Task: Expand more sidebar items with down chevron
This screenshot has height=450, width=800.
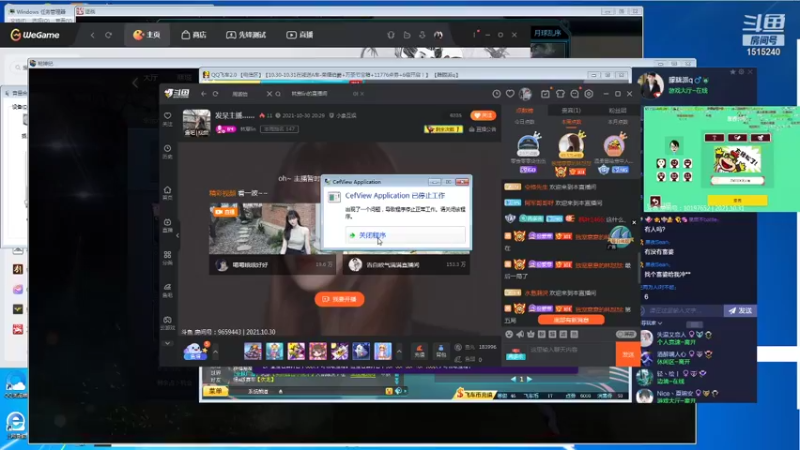Action: point(167,343)
